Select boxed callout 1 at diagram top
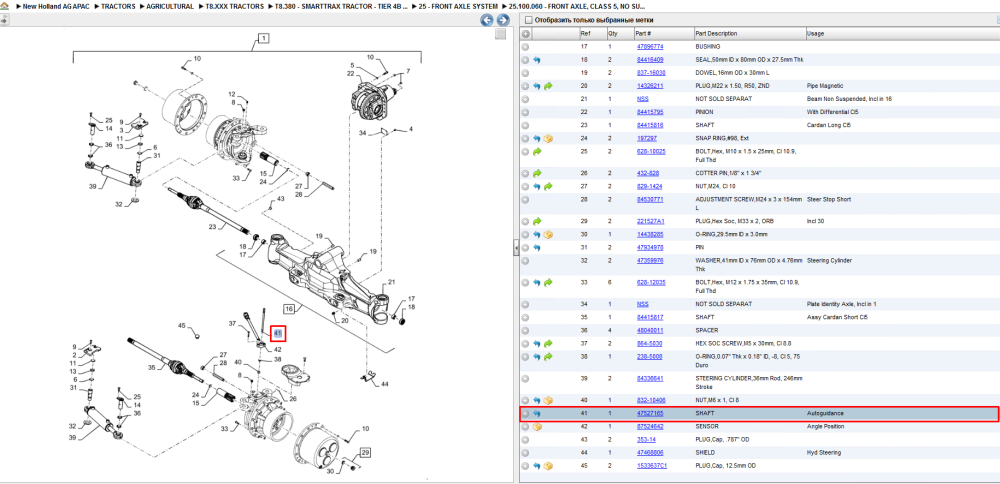Viewport: 1000px width, 484px height. tap(263, 38)
